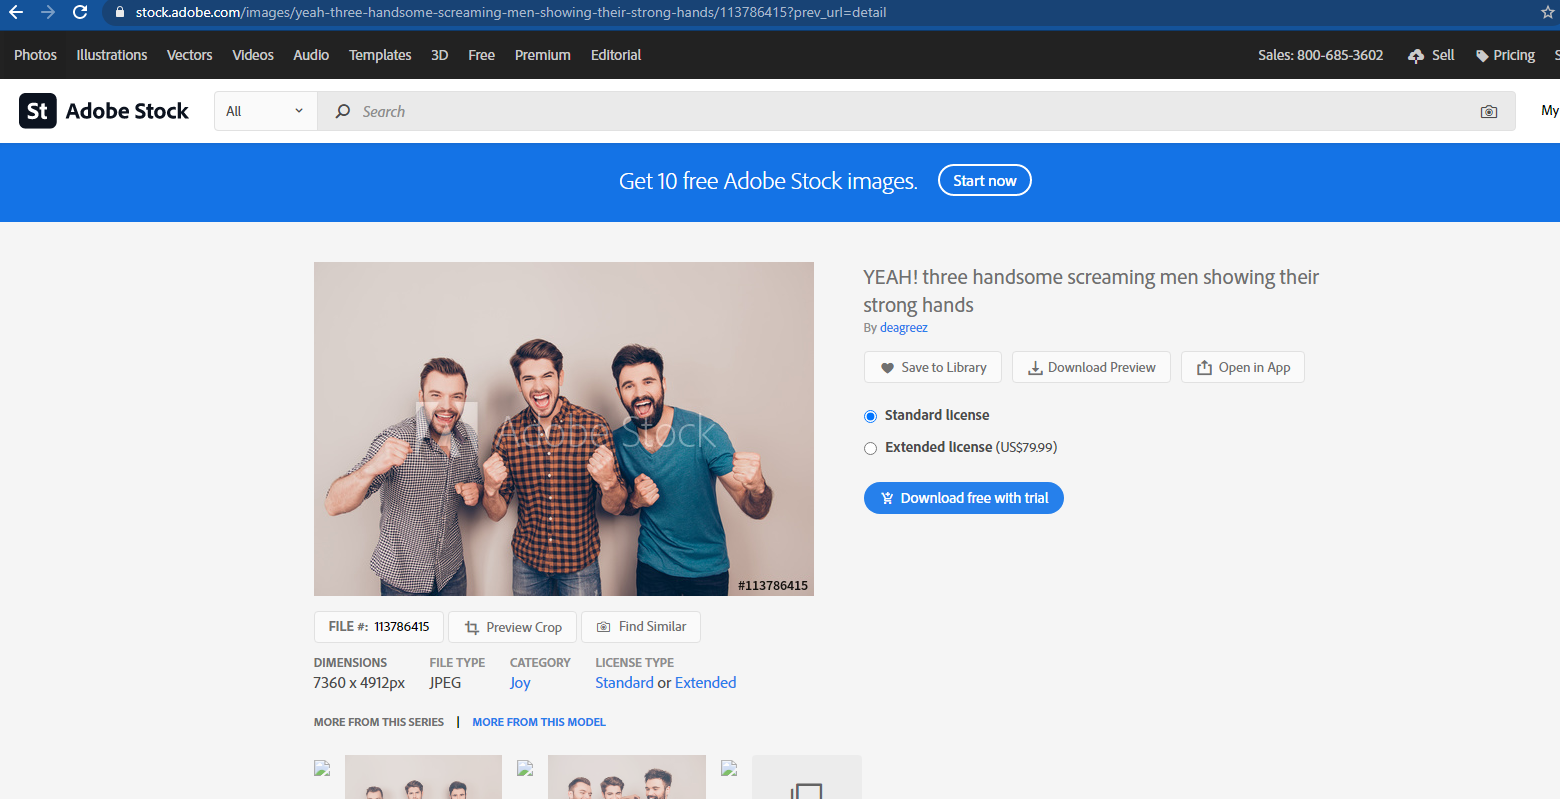Screen dimensions: 1560x799
Task: Click the padlock icon in address bar
Action: pos(119,12)
